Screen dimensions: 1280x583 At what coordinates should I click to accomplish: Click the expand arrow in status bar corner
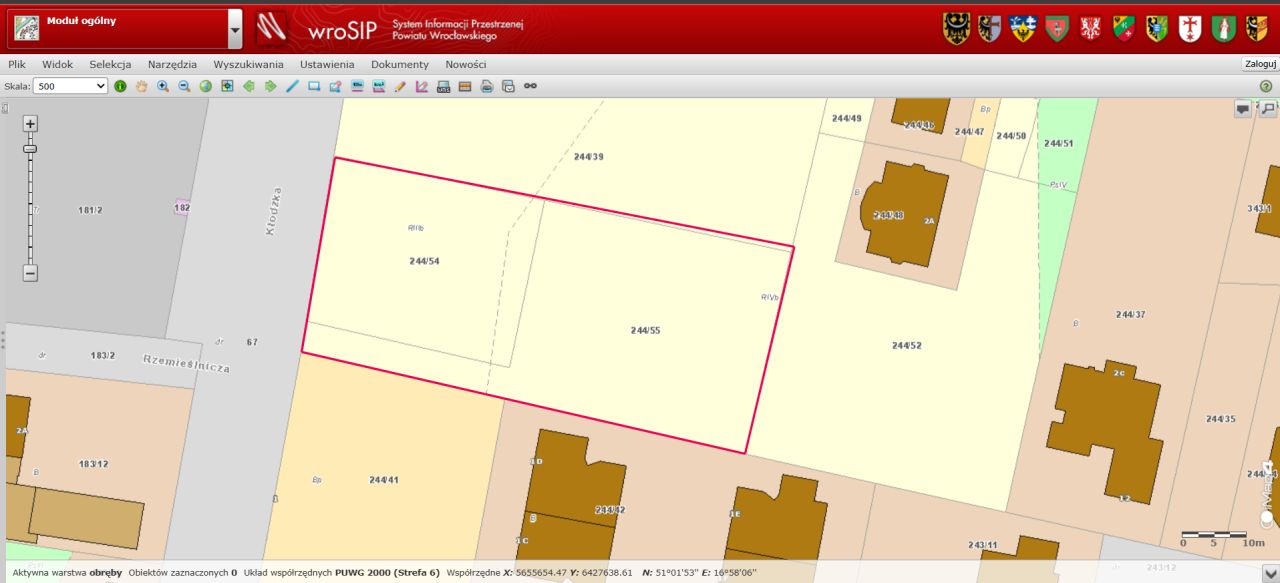click(x=1270, y=573)
